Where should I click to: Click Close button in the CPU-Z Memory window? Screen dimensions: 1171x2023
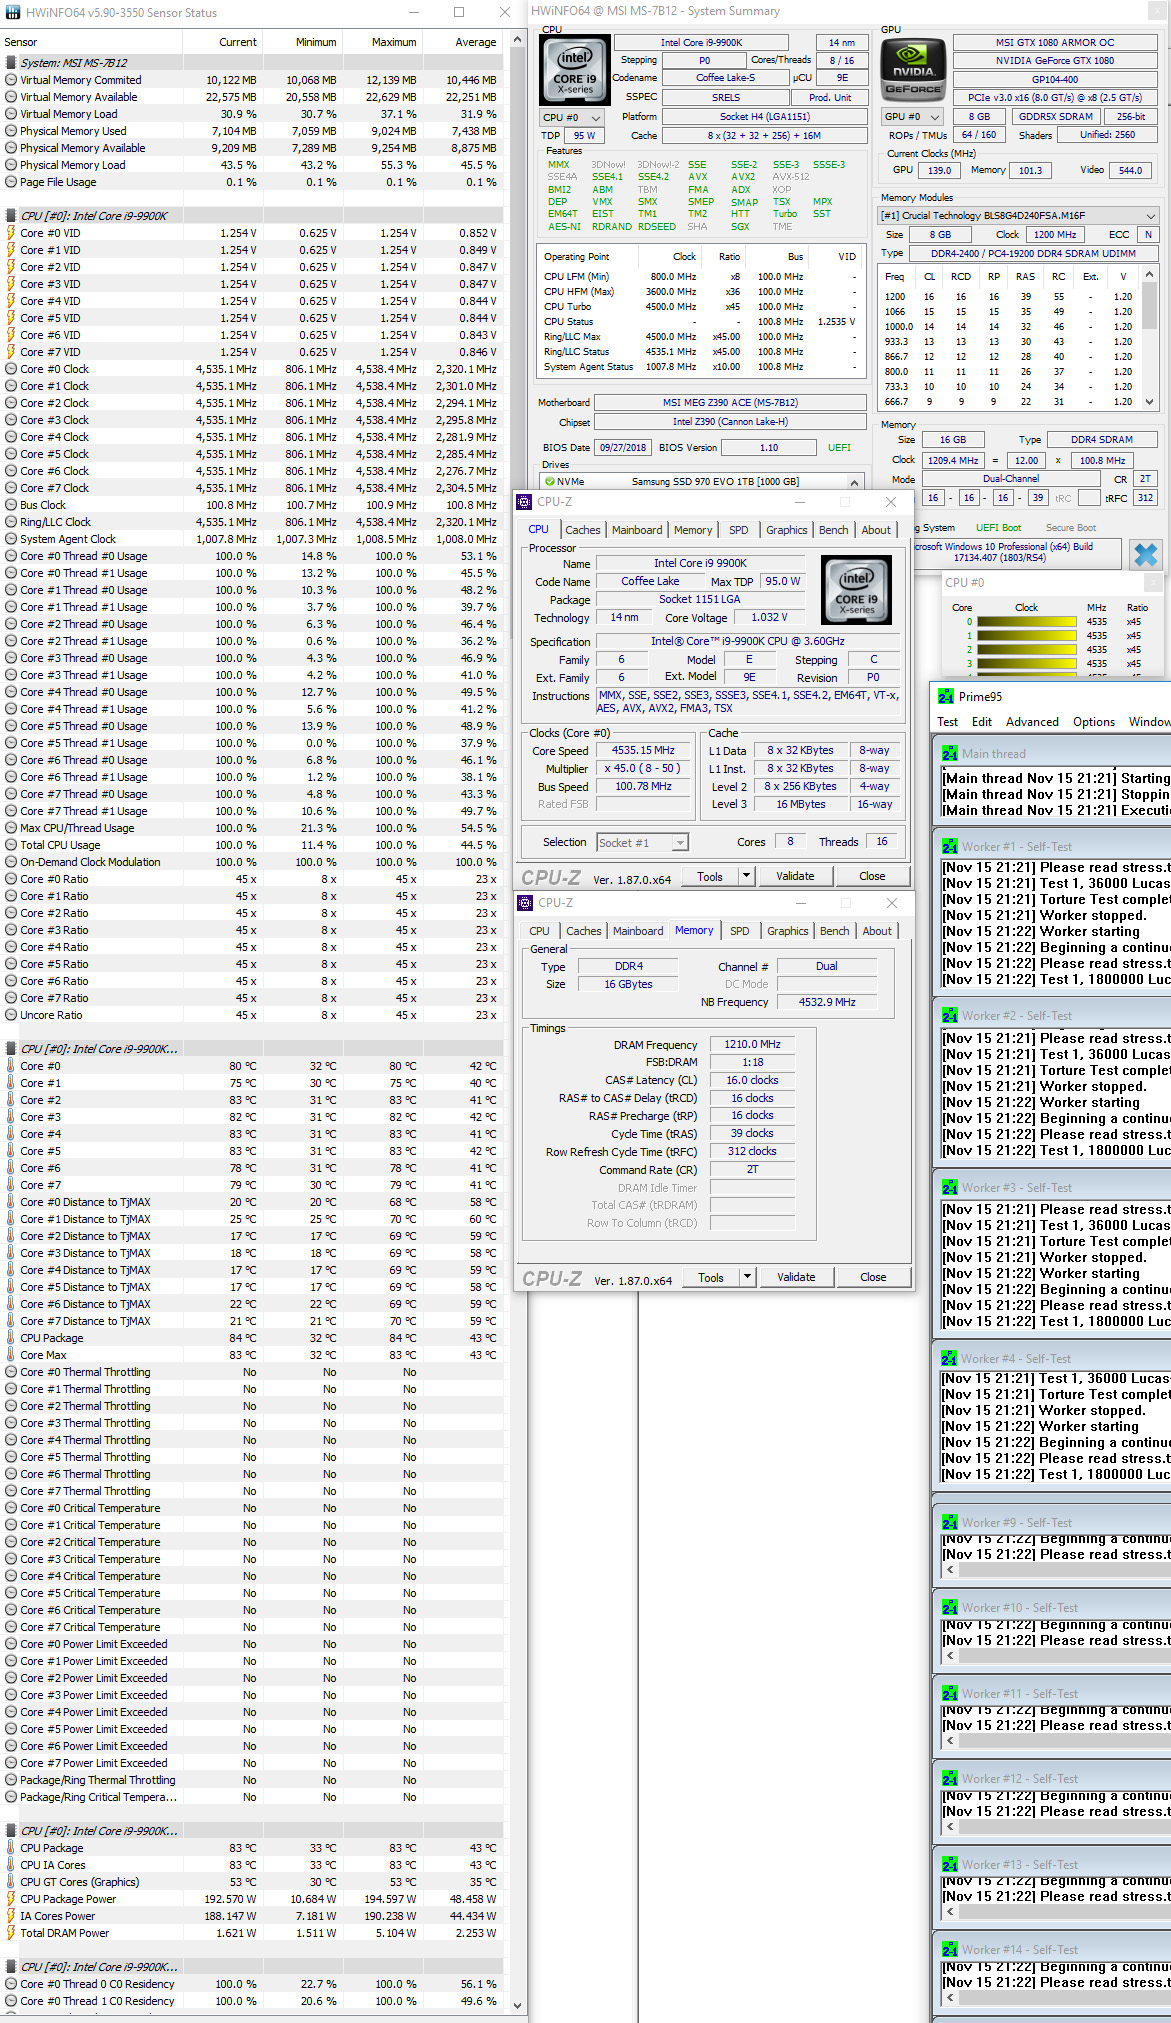[x=873, y=1277]
